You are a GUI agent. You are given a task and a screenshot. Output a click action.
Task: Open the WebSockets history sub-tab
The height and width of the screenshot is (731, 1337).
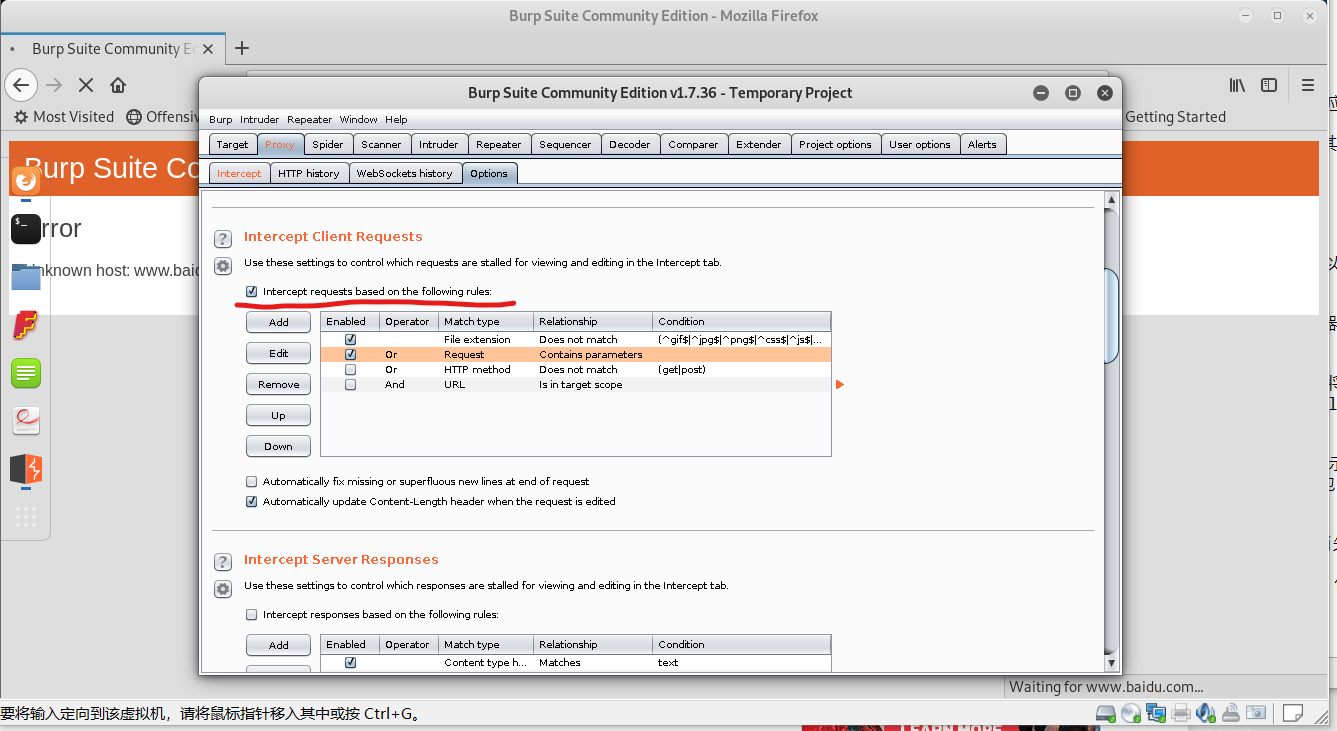[405, 174]
